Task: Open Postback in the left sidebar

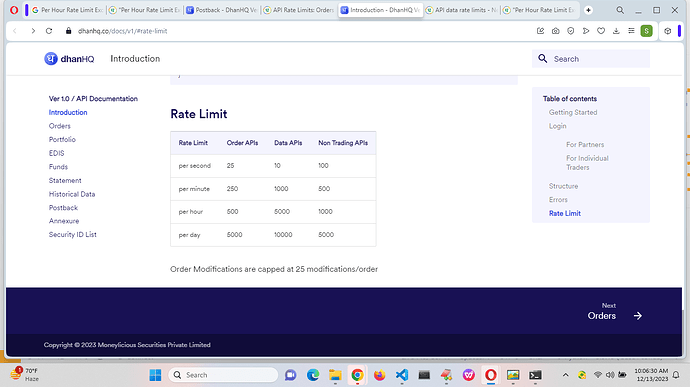Action: 63,208
